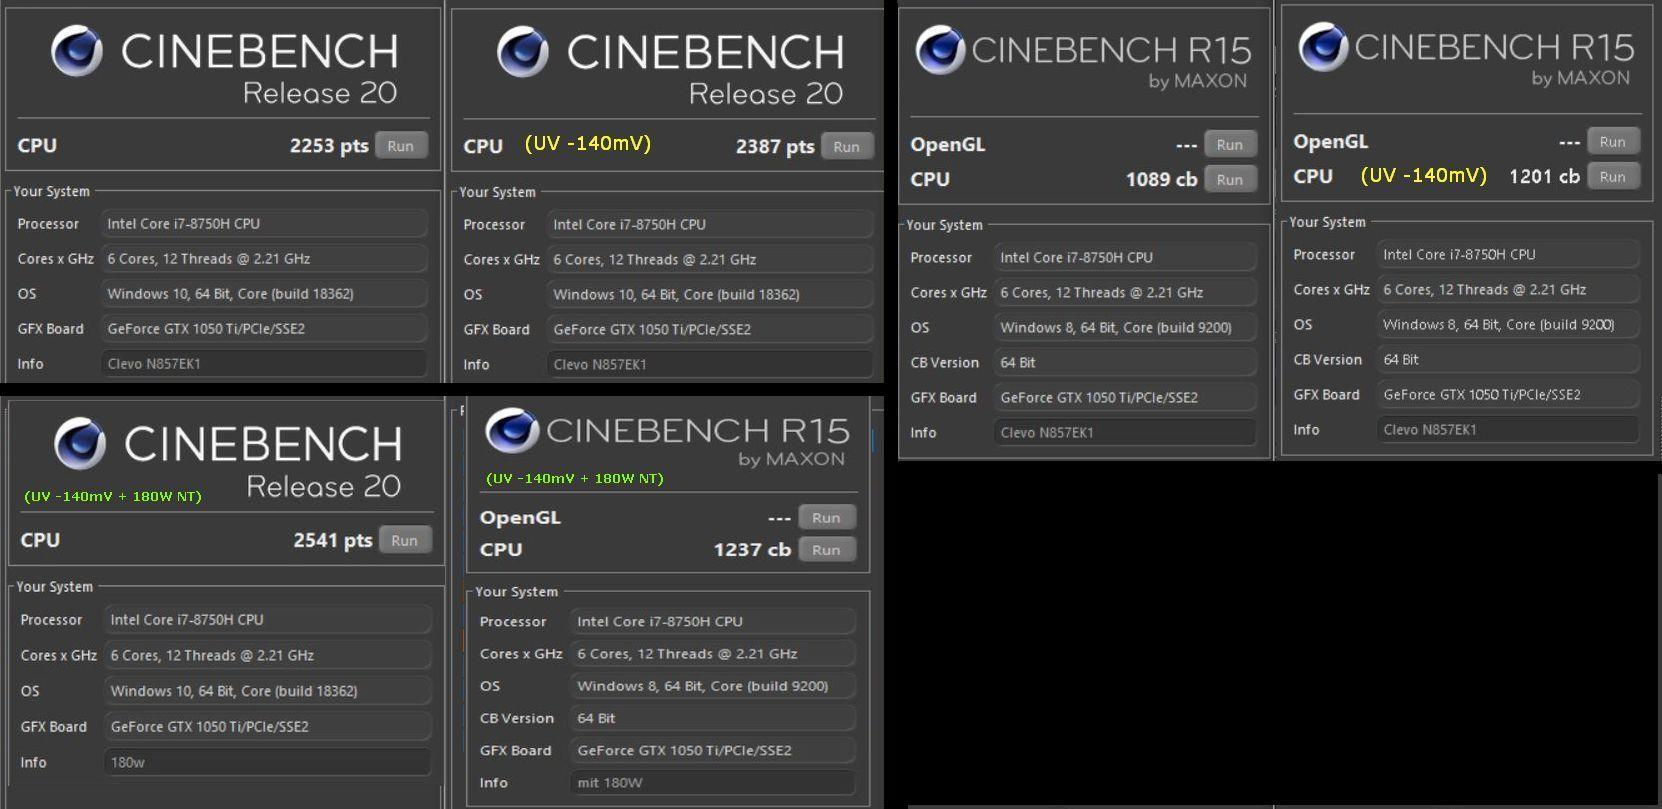The image size is (1662, 809).
Task: Click the Cinebench R15 logo above the 1237 cb score
Action: (x=512, y=431)
